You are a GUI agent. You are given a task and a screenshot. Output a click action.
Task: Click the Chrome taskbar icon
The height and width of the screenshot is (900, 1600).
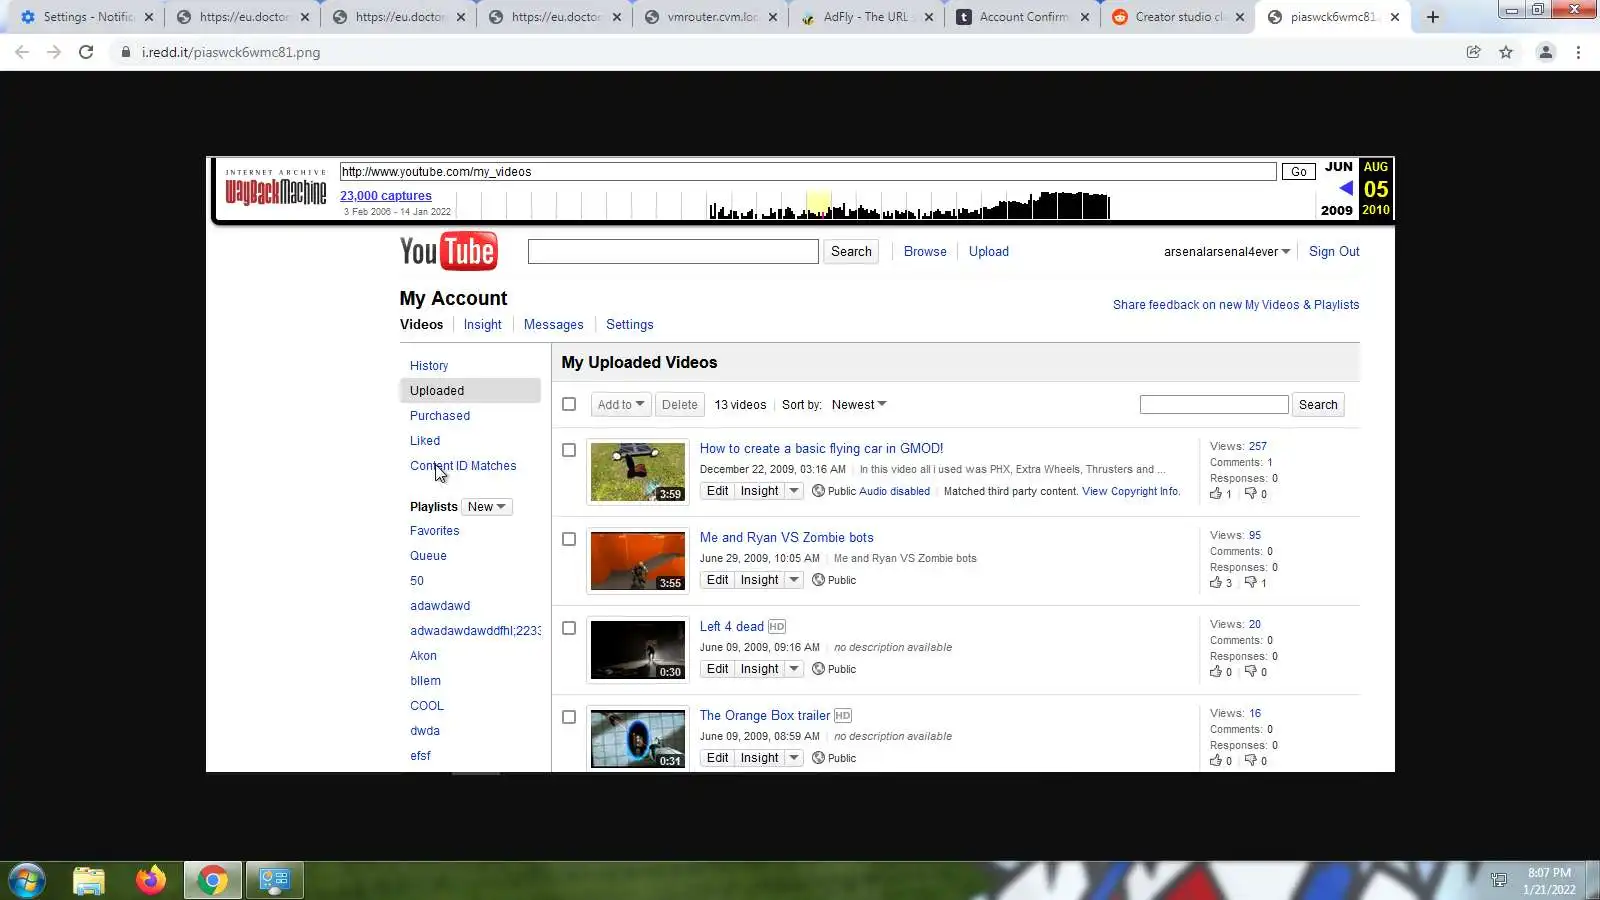(212, 880)
